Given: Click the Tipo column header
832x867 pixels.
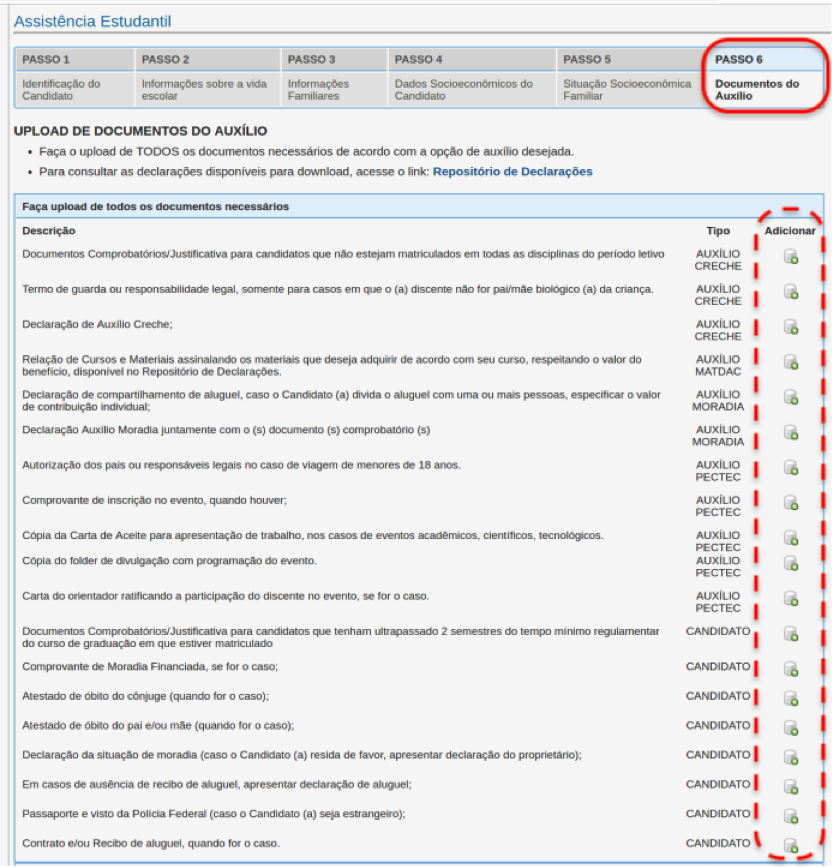Looking at the screenshot, I should pyautogui.click(x=718, y=231).
